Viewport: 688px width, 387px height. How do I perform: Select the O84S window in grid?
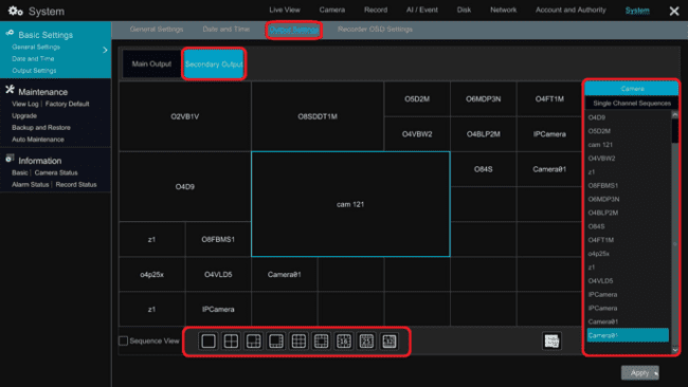(x=483, y=169)
